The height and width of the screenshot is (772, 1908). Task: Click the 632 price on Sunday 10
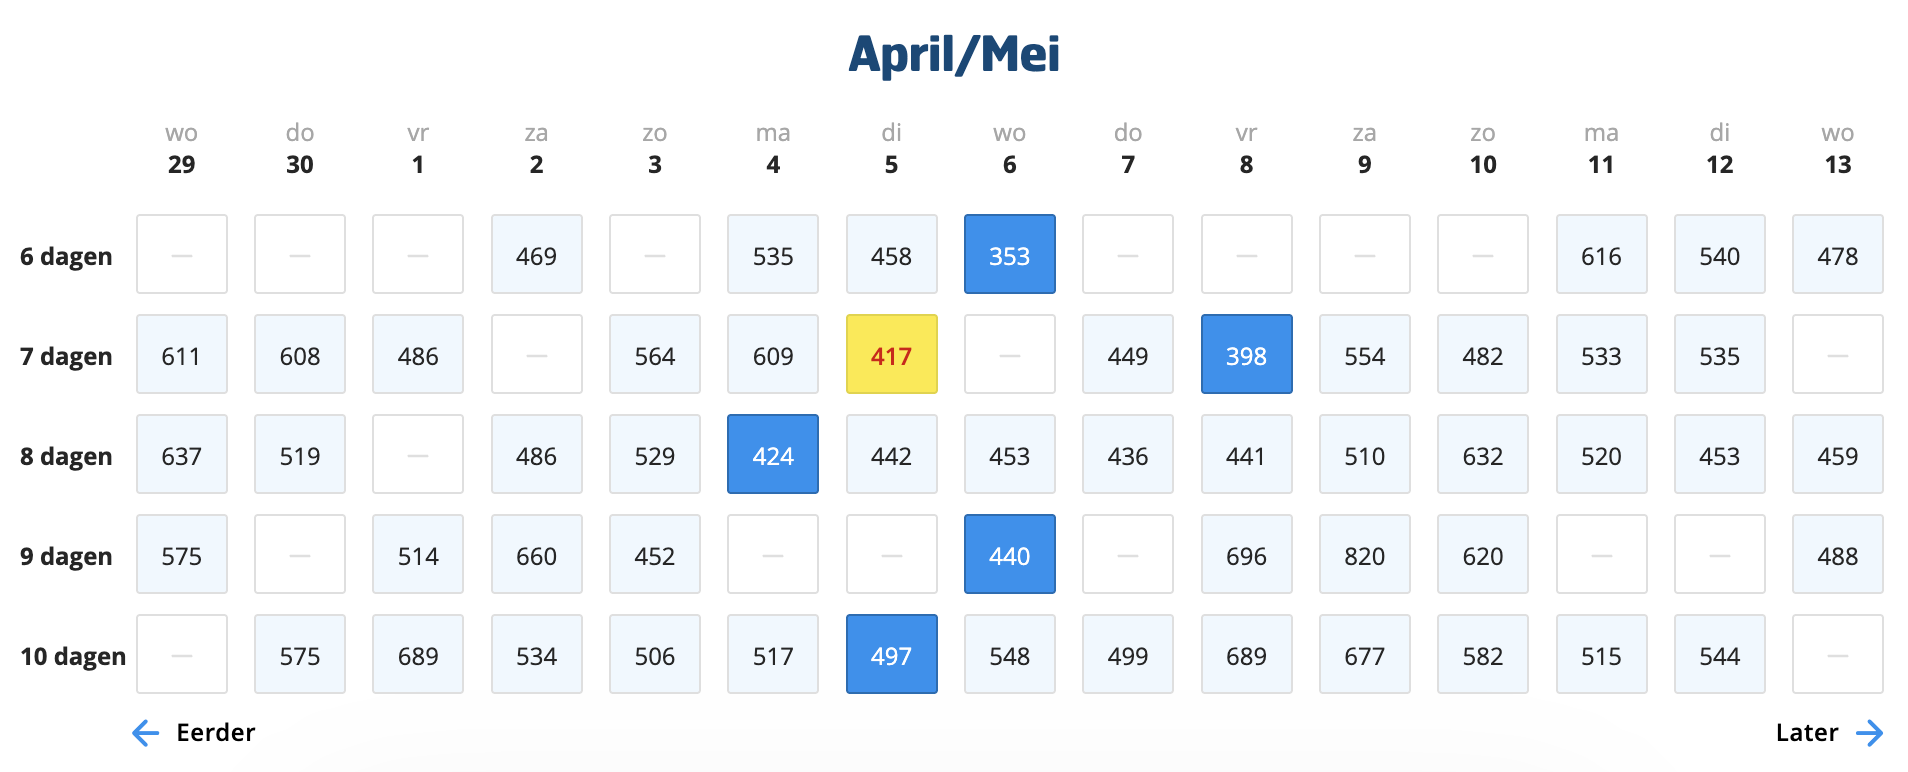pos(1482,455)
